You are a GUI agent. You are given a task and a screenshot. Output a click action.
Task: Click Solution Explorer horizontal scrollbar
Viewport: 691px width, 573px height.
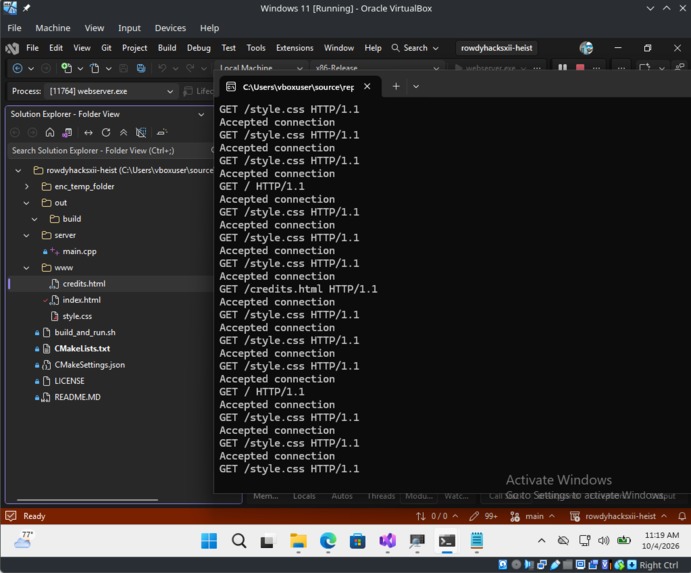pyautogui.click(x=87, y=500)
